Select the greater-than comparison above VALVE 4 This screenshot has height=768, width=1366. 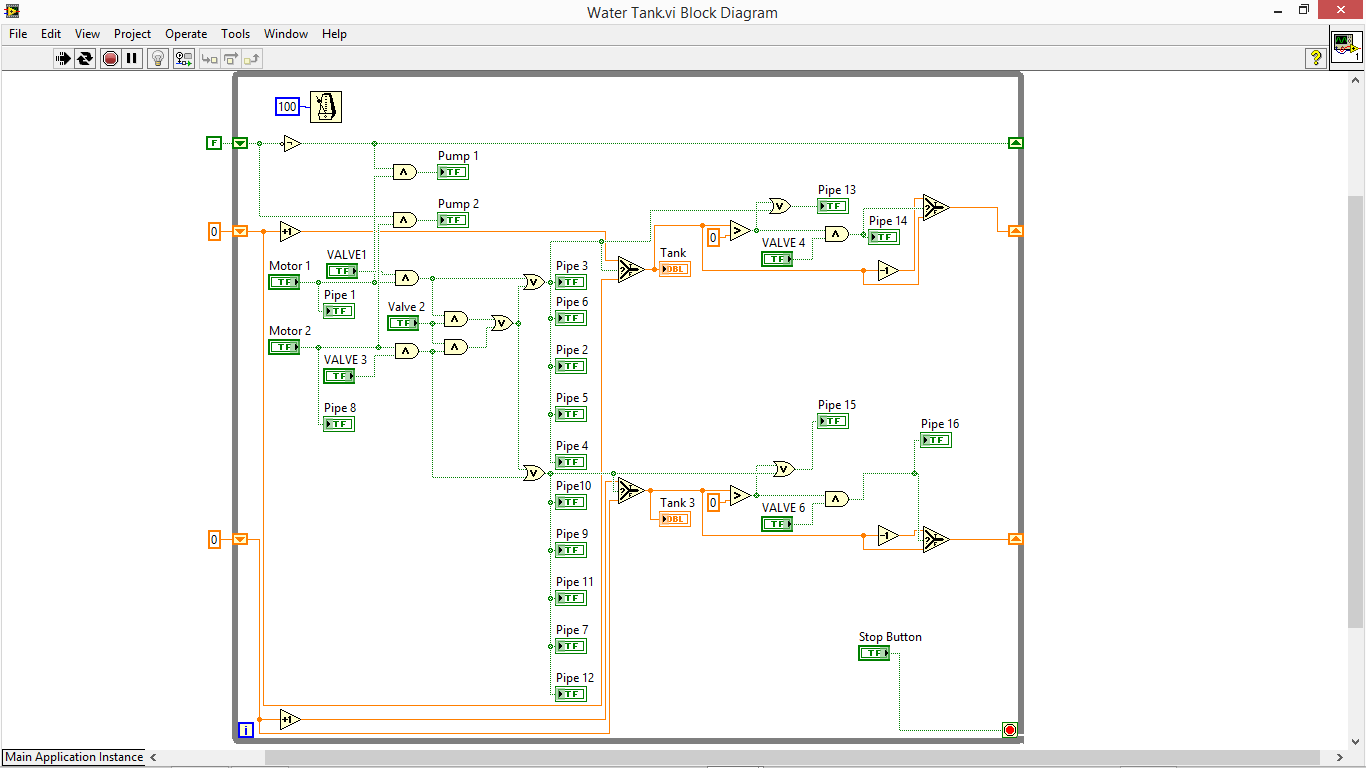click(x=740, y=232)
